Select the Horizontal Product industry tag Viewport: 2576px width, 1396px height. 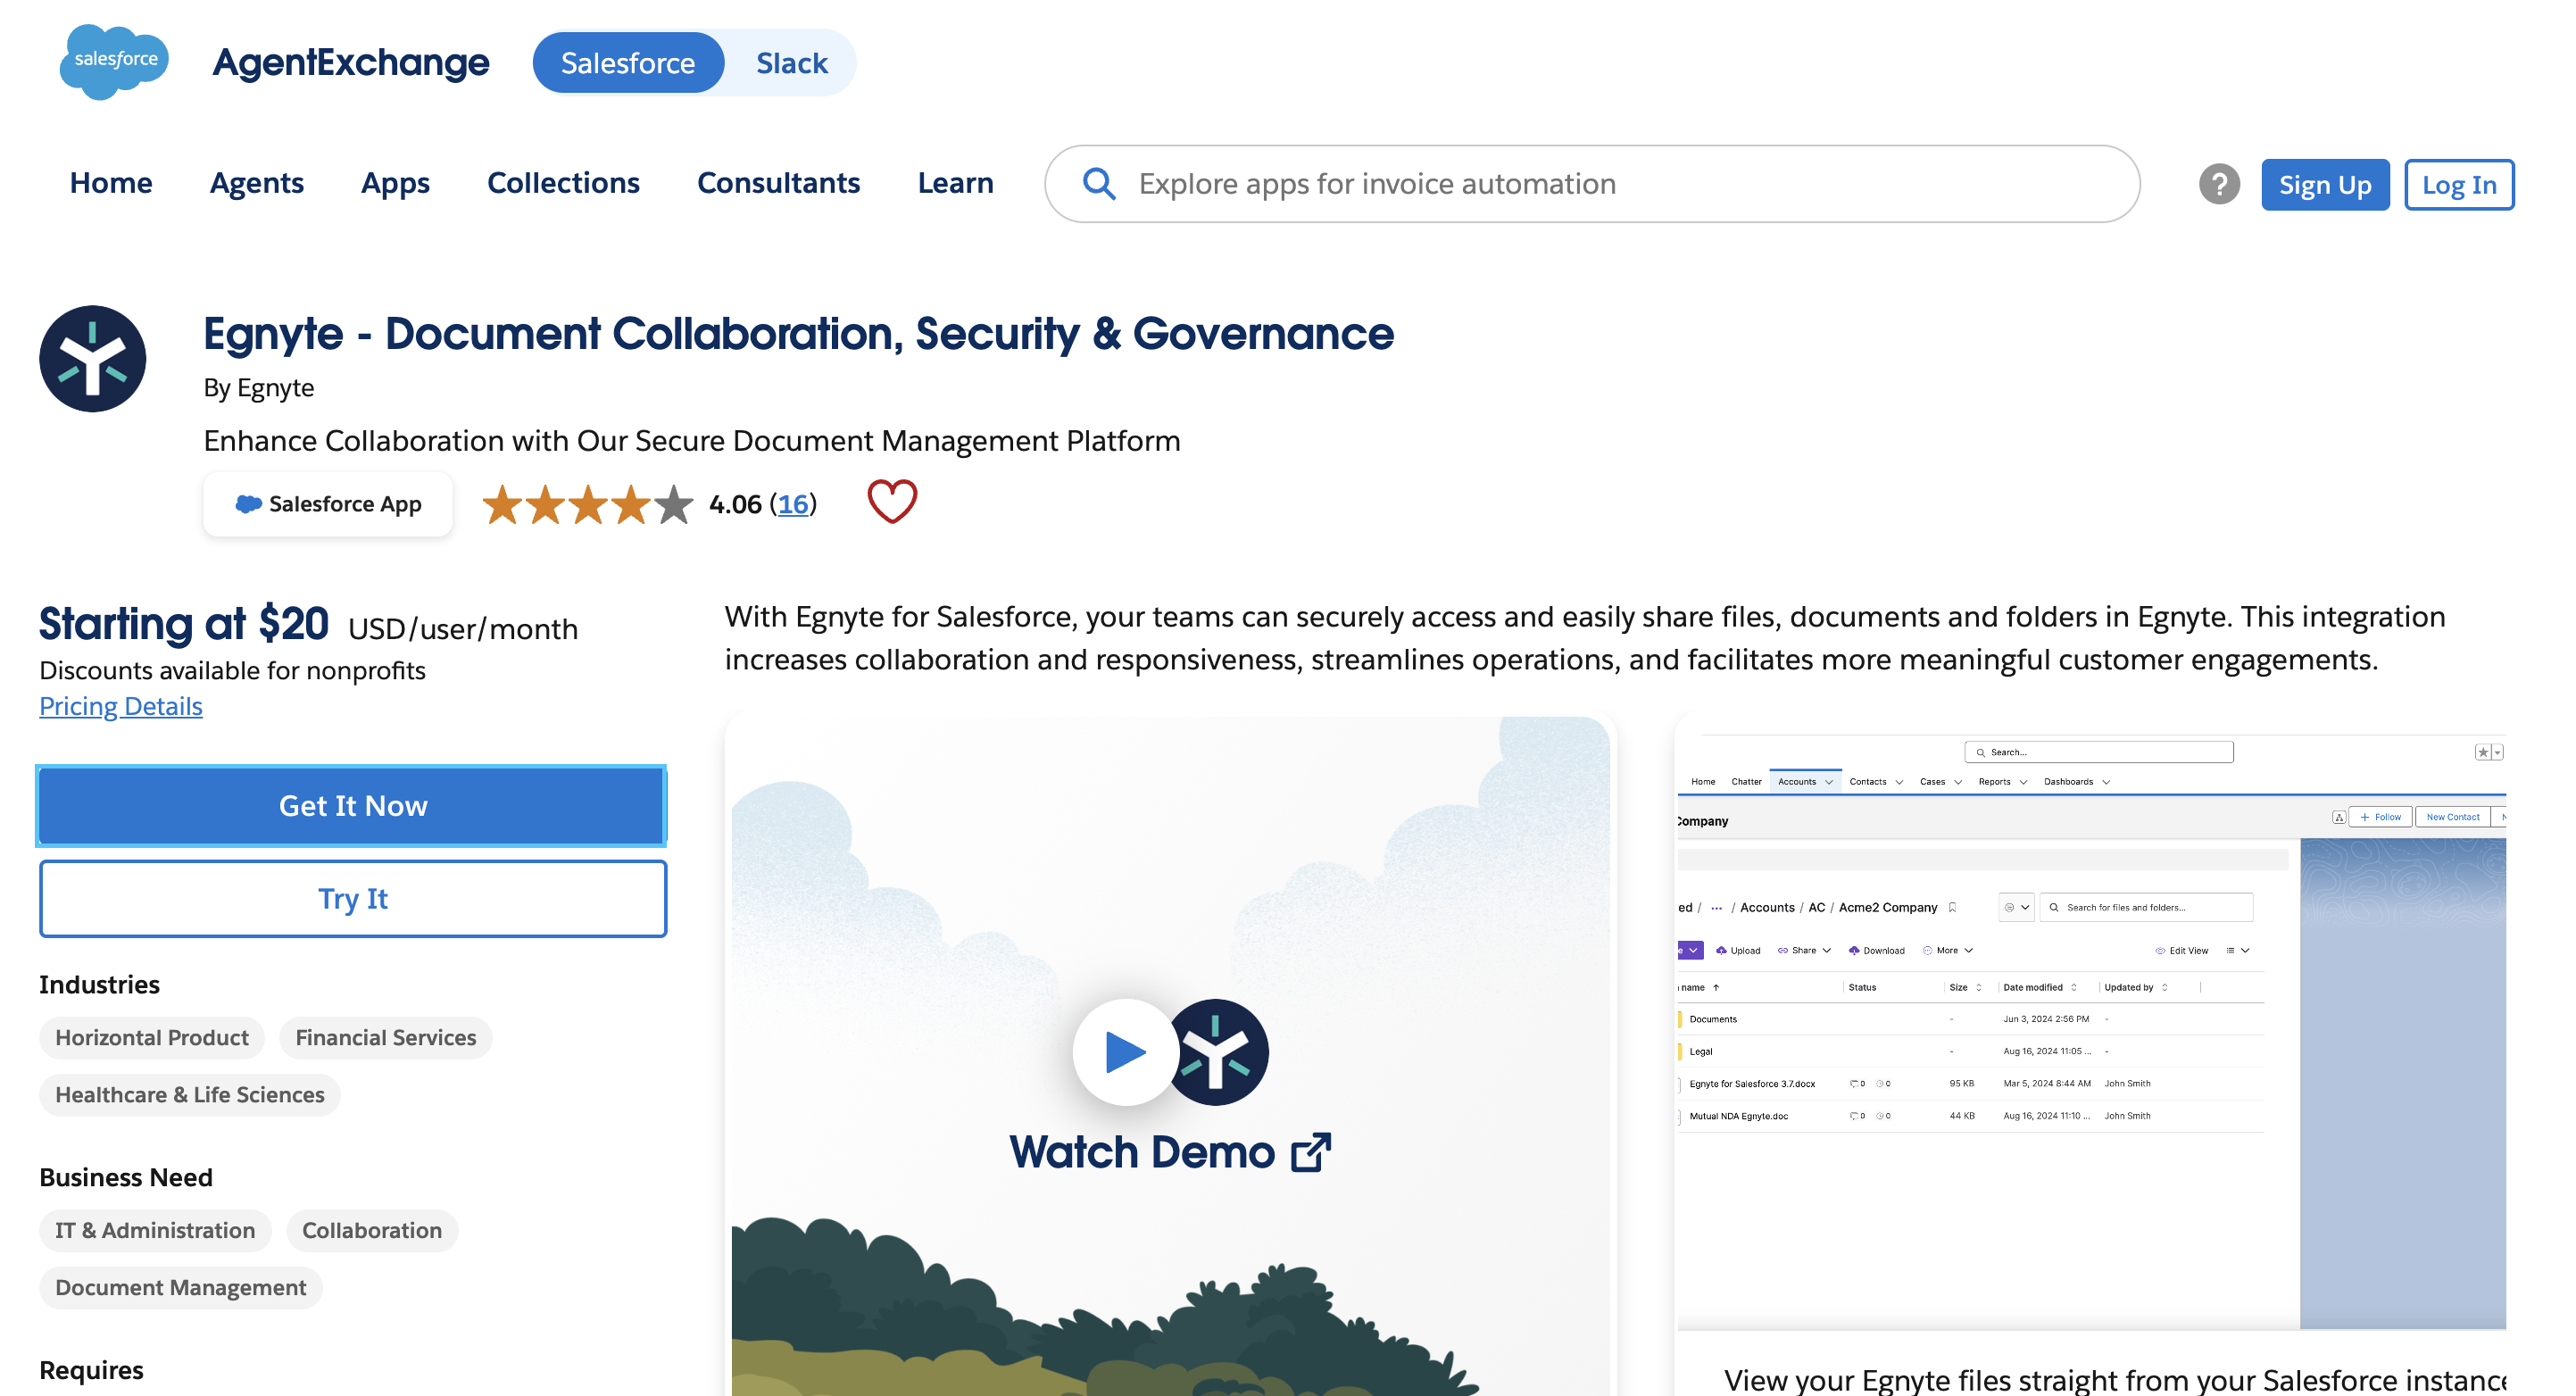152,1038
